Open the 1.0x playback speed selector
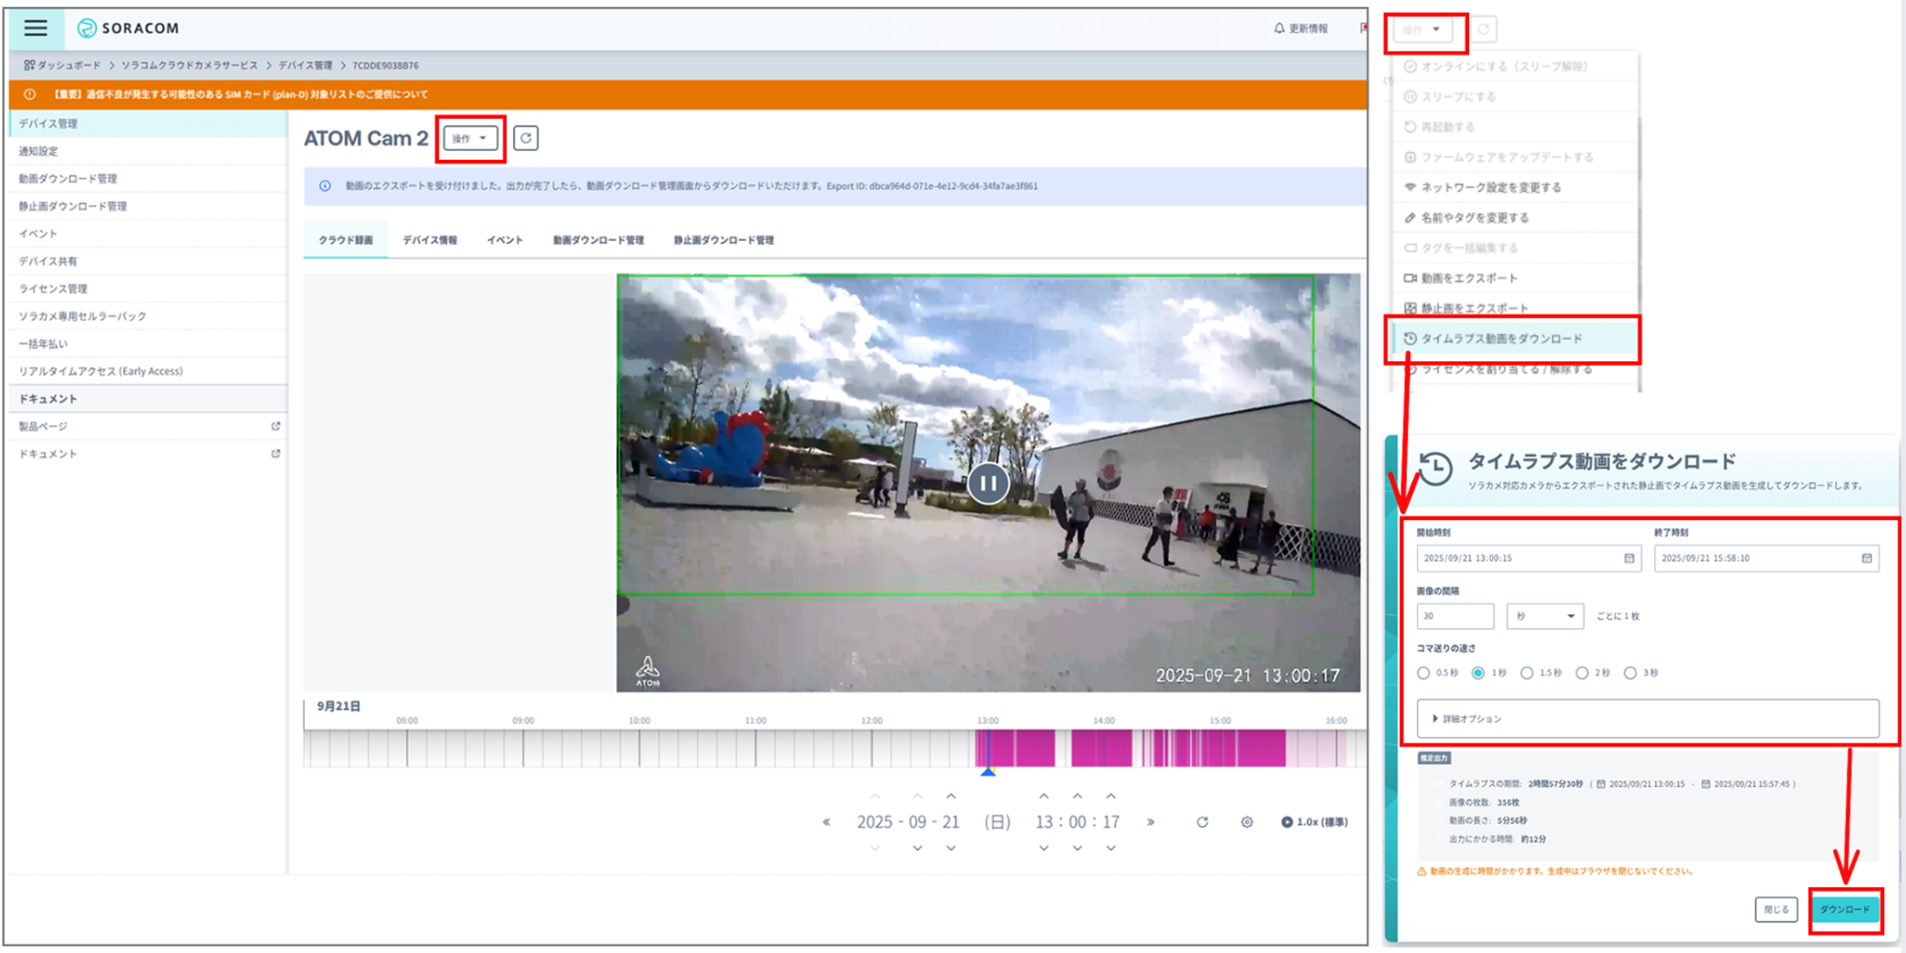The height and width of the screenshot is (953, 1906). click(1315, 822)
